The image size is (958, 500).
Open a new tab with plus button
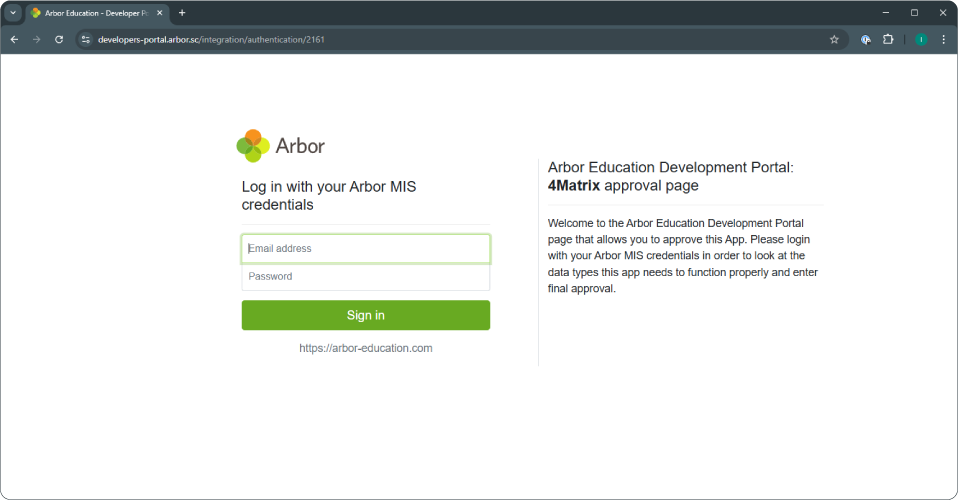tap(181, 13)
